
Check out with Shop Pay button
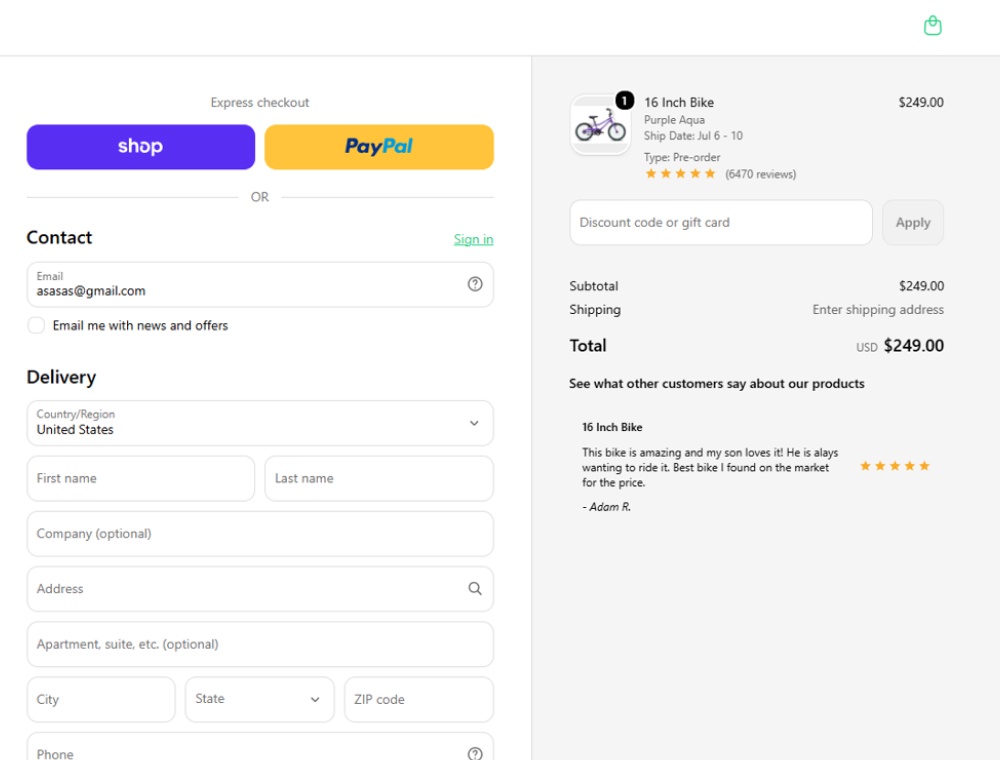point(141,147)
